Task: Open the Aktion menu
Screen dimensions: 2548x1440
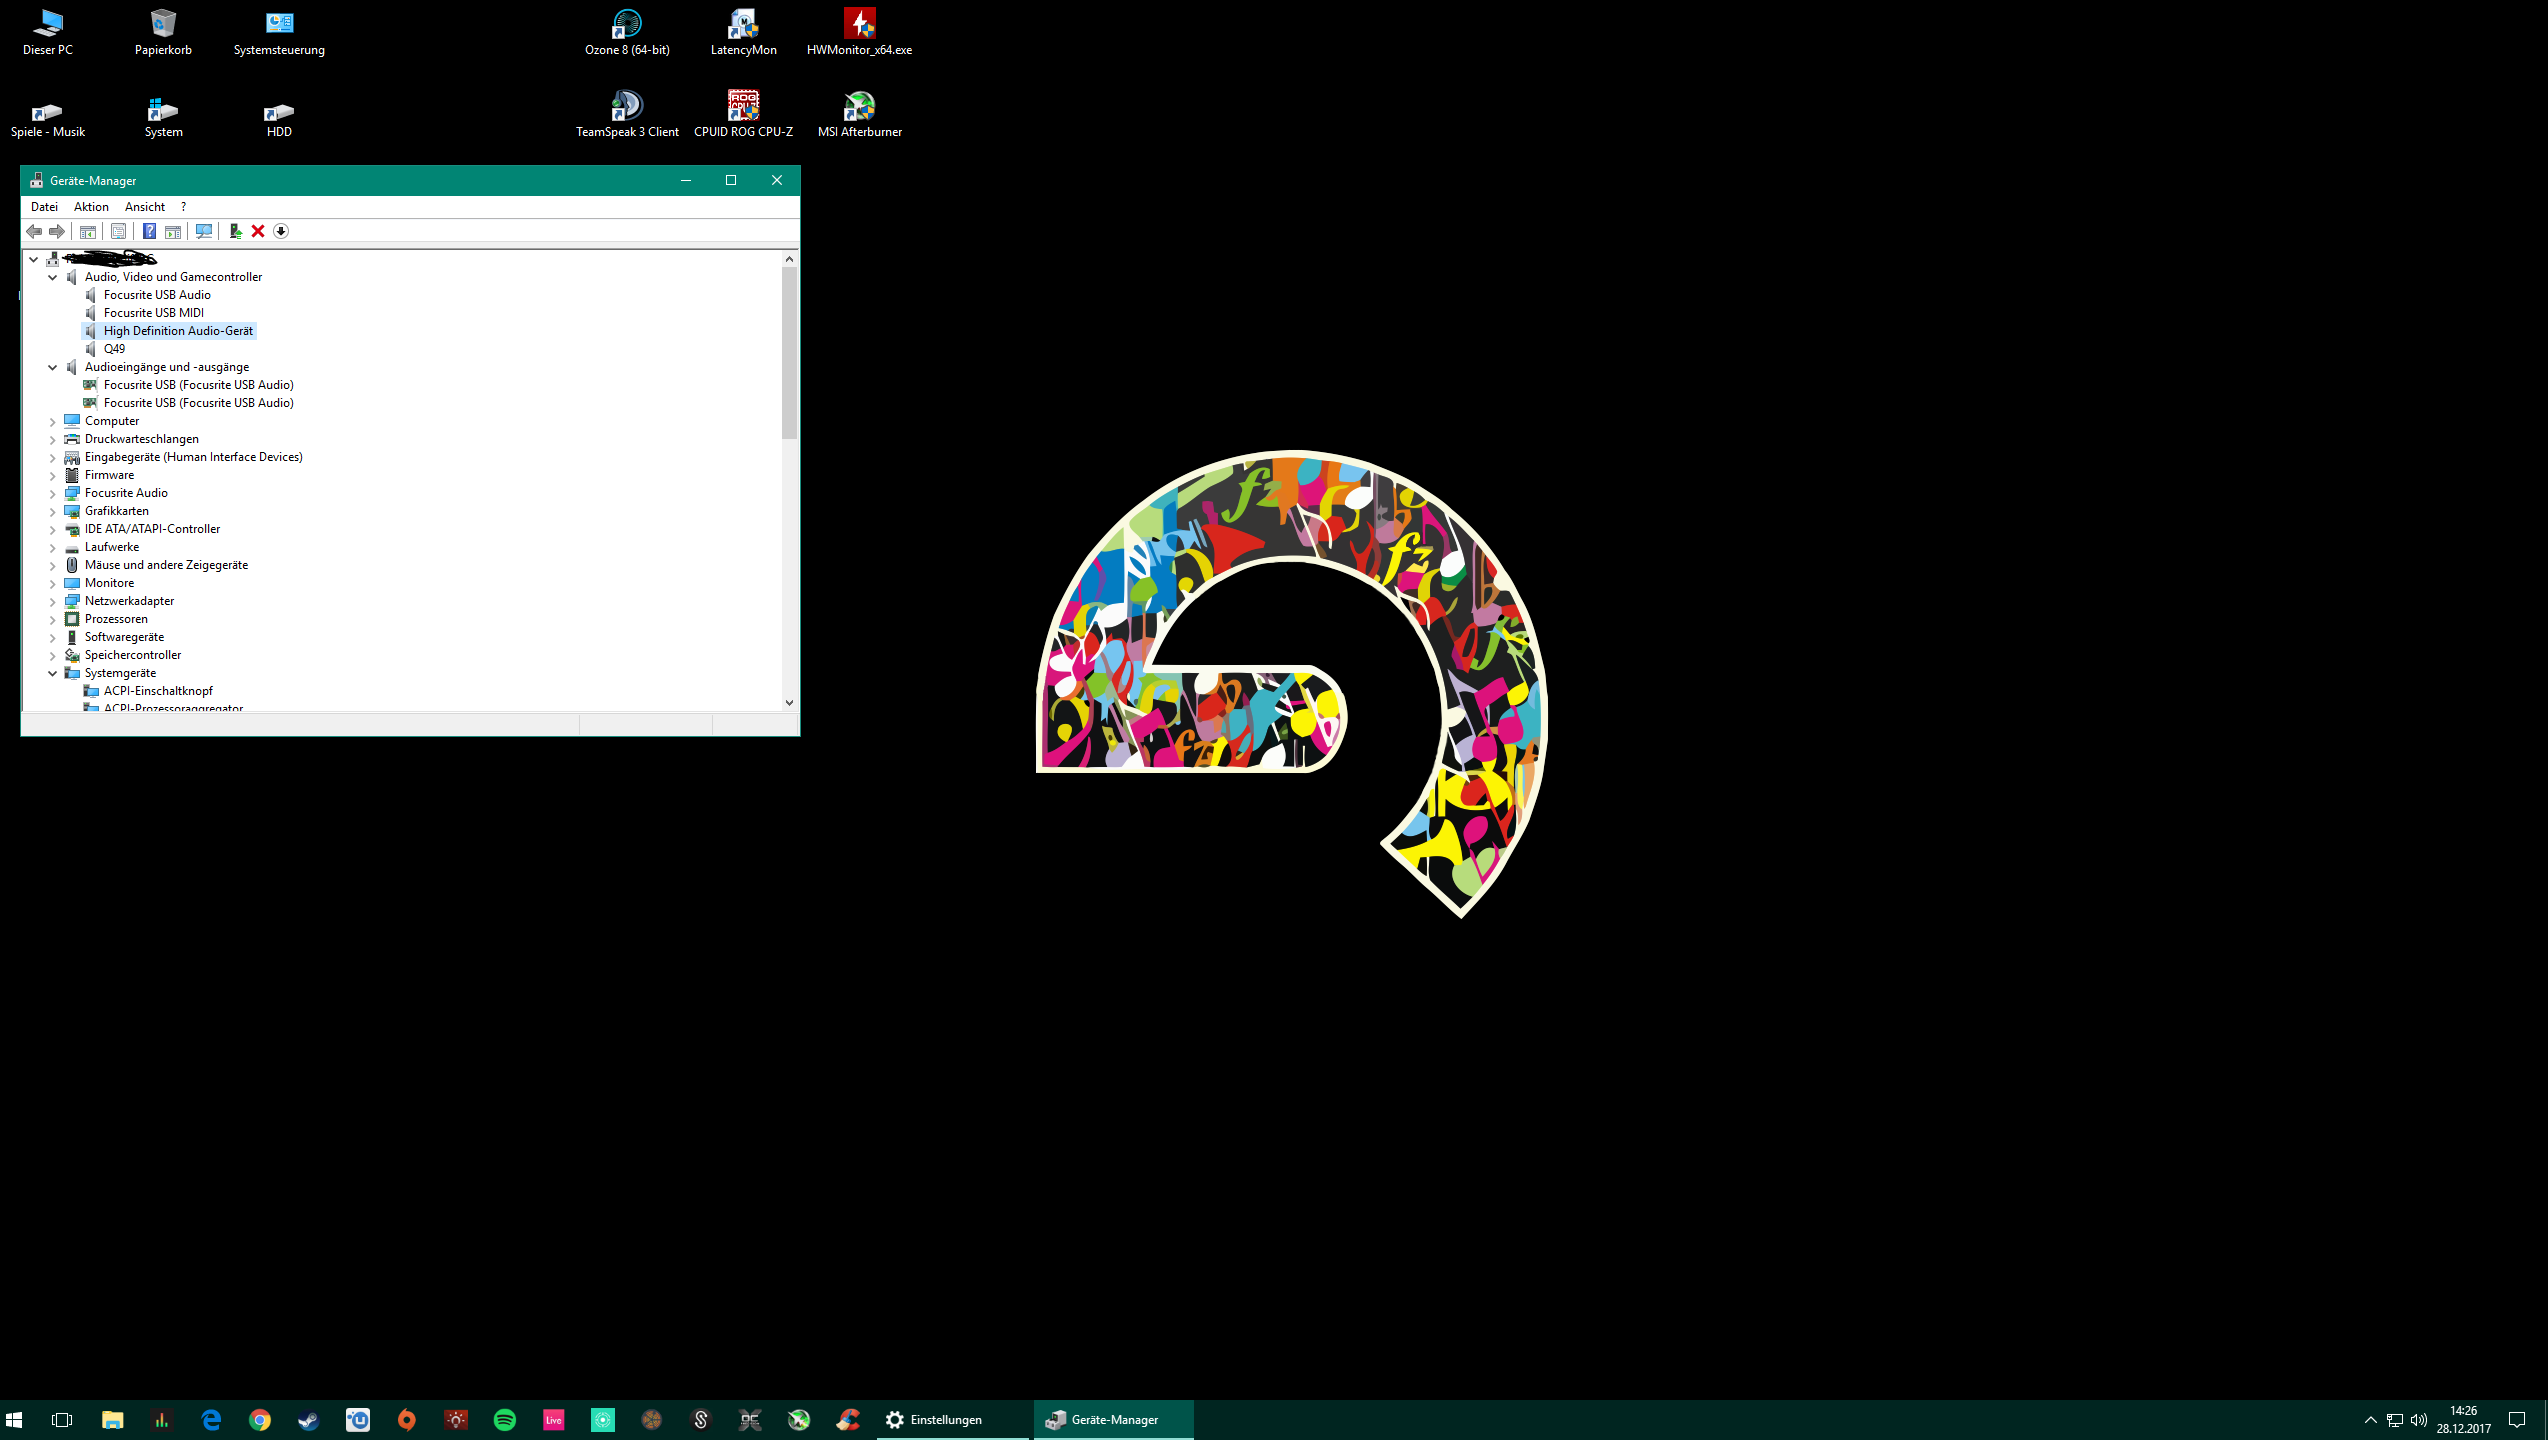Action: 91,207
